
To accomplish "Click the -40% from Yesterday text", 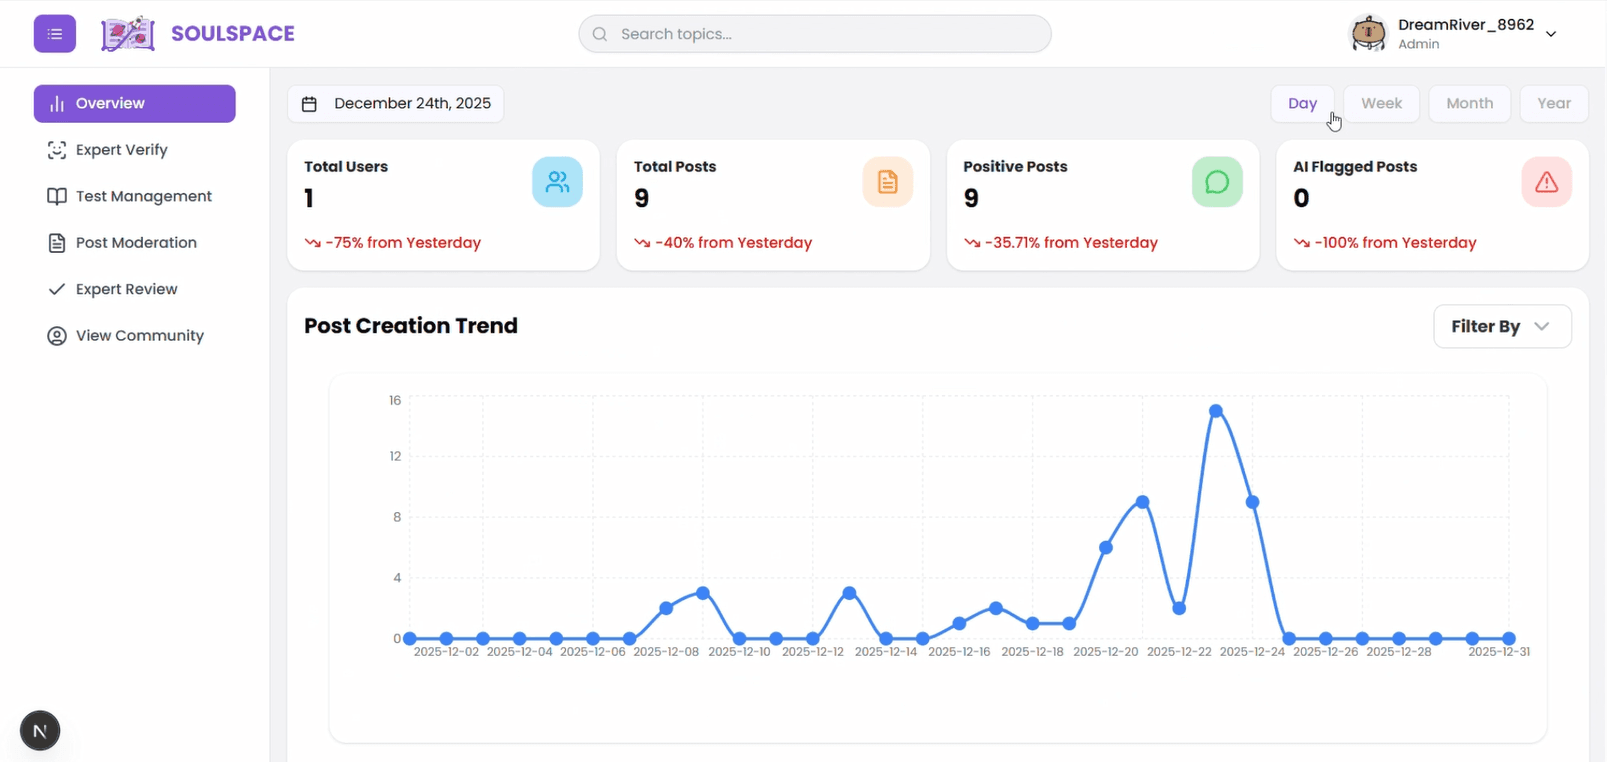I will 733,243.
